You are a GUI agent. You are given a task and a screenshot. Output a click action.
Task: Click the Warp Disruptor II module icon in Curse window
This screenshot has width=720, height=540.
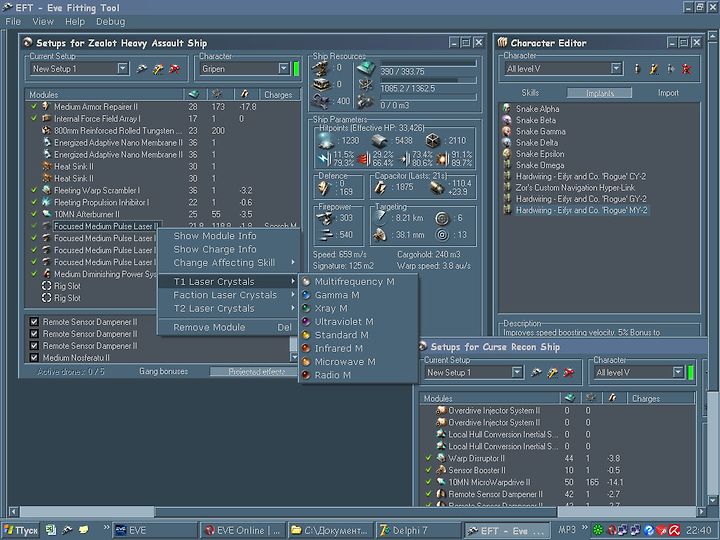[441, 458]
